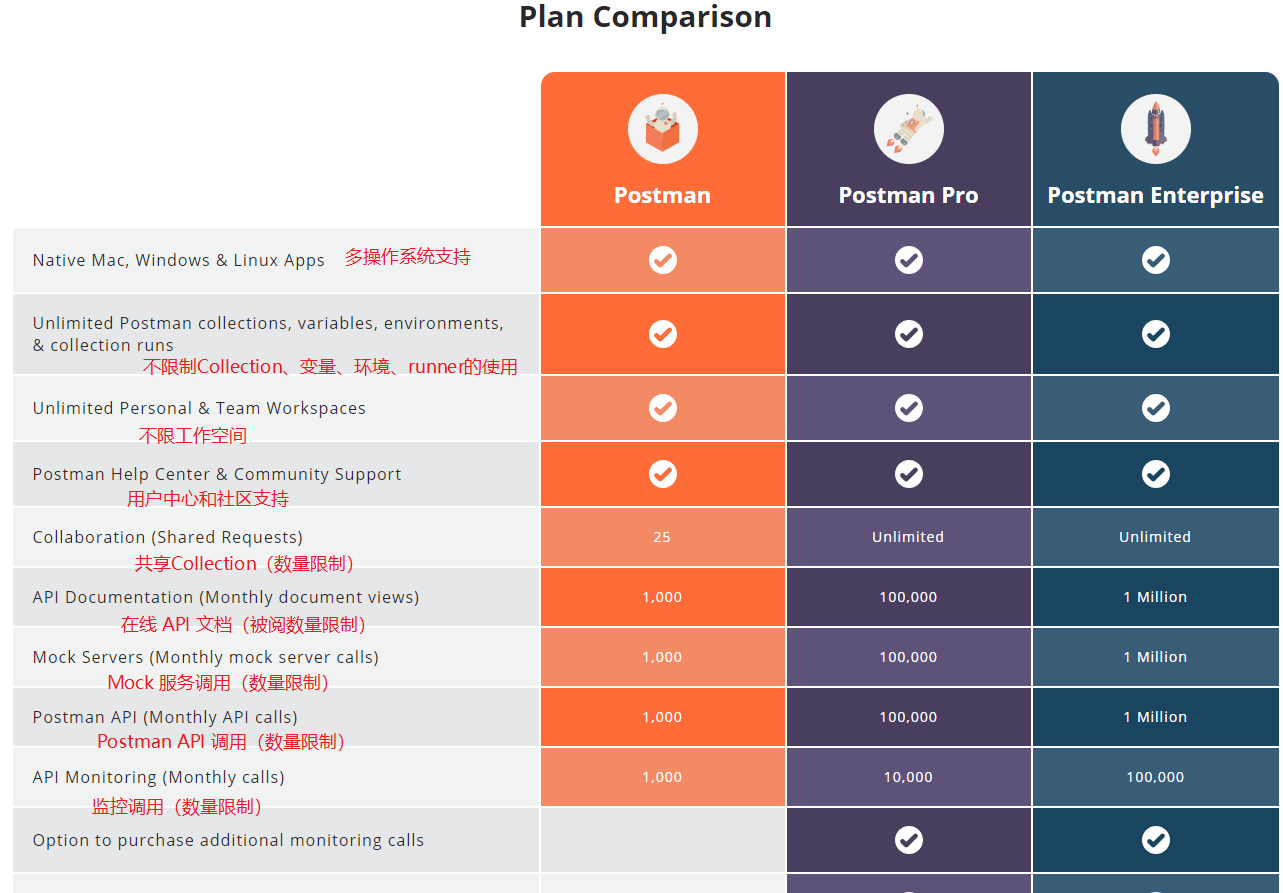
Task: Click Enterprise checkmark for Help Center & Community Support
Action: tap(1156, 473)
